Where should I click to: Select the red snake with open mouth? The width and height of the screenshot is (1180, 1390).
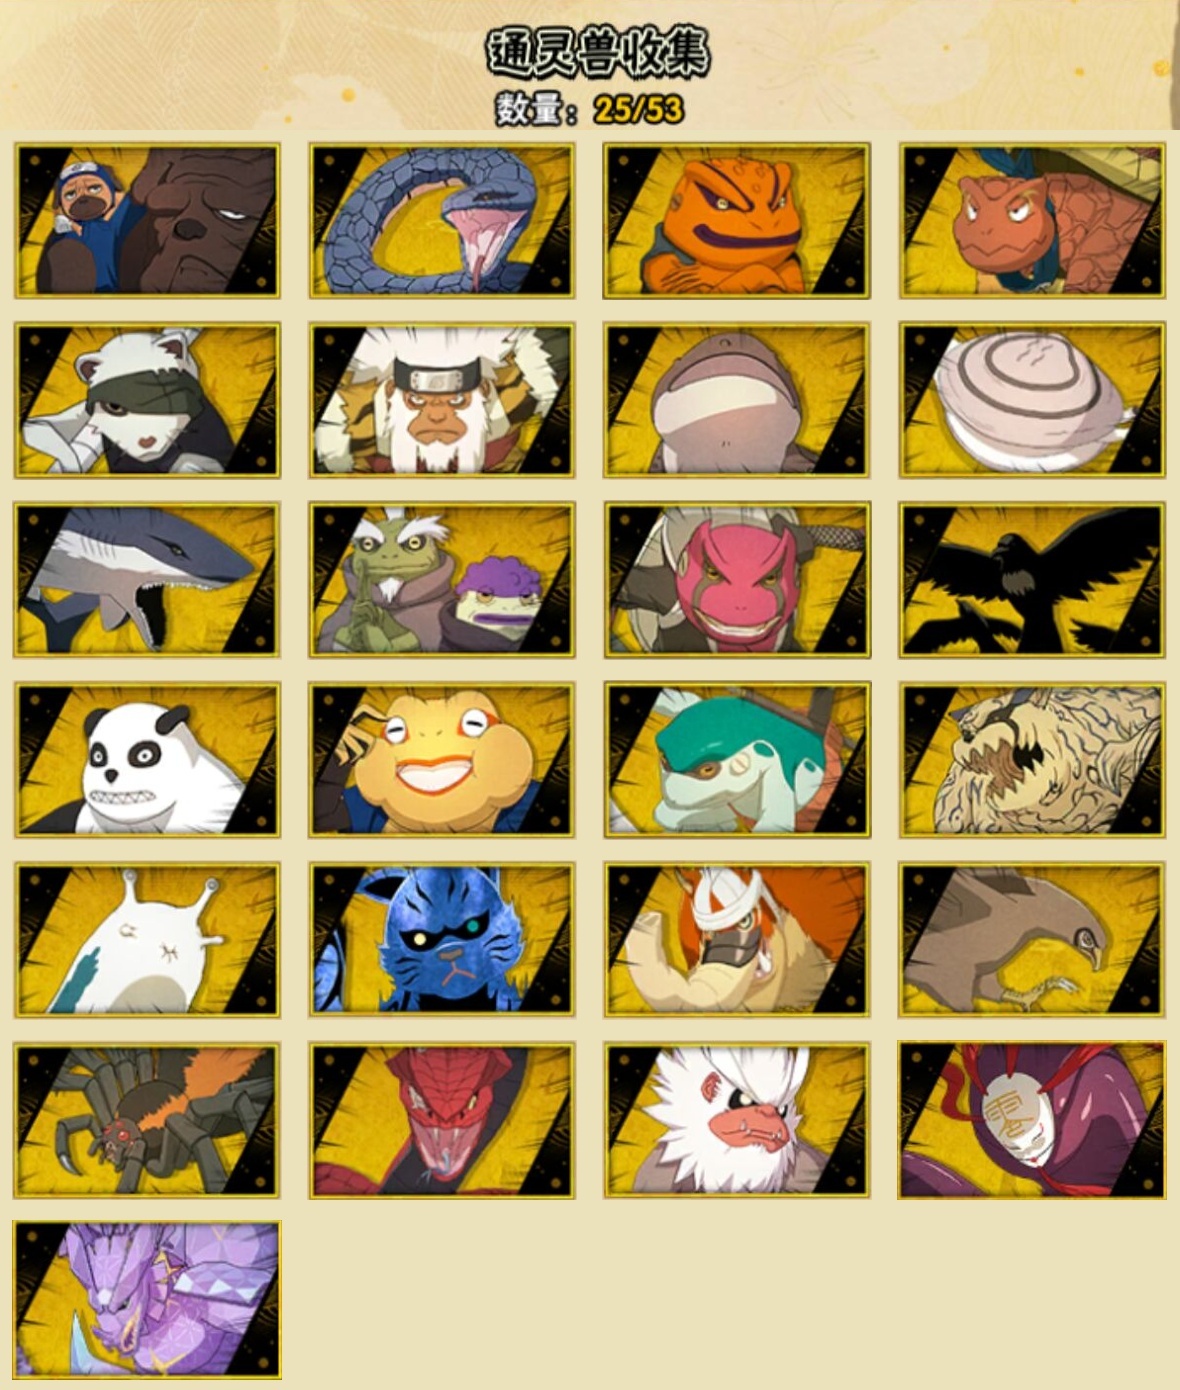pyautogui.click(x=442, y=1120)
